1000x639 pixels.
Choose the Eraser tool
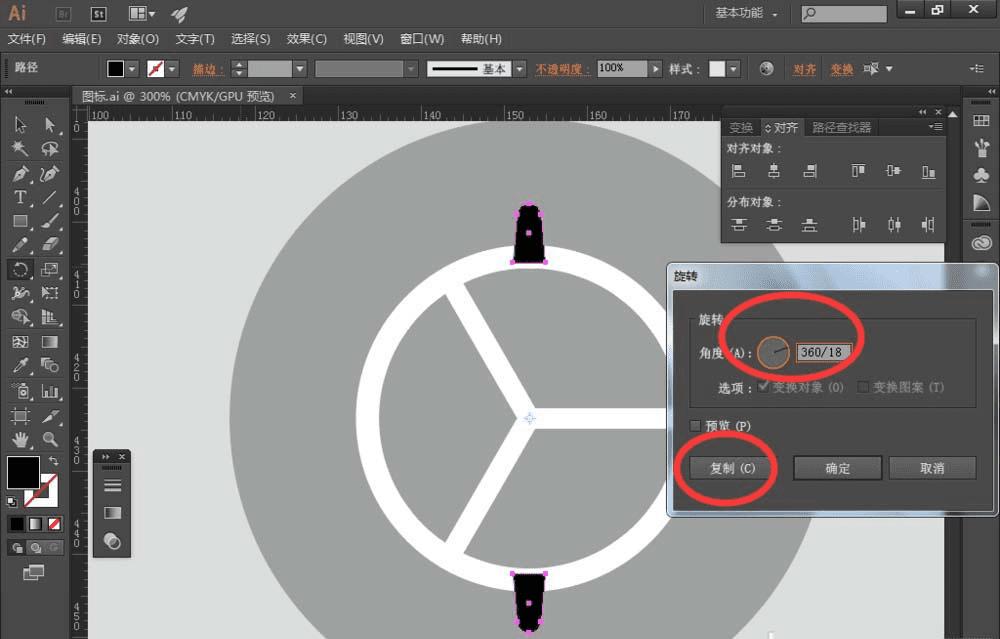50,245
